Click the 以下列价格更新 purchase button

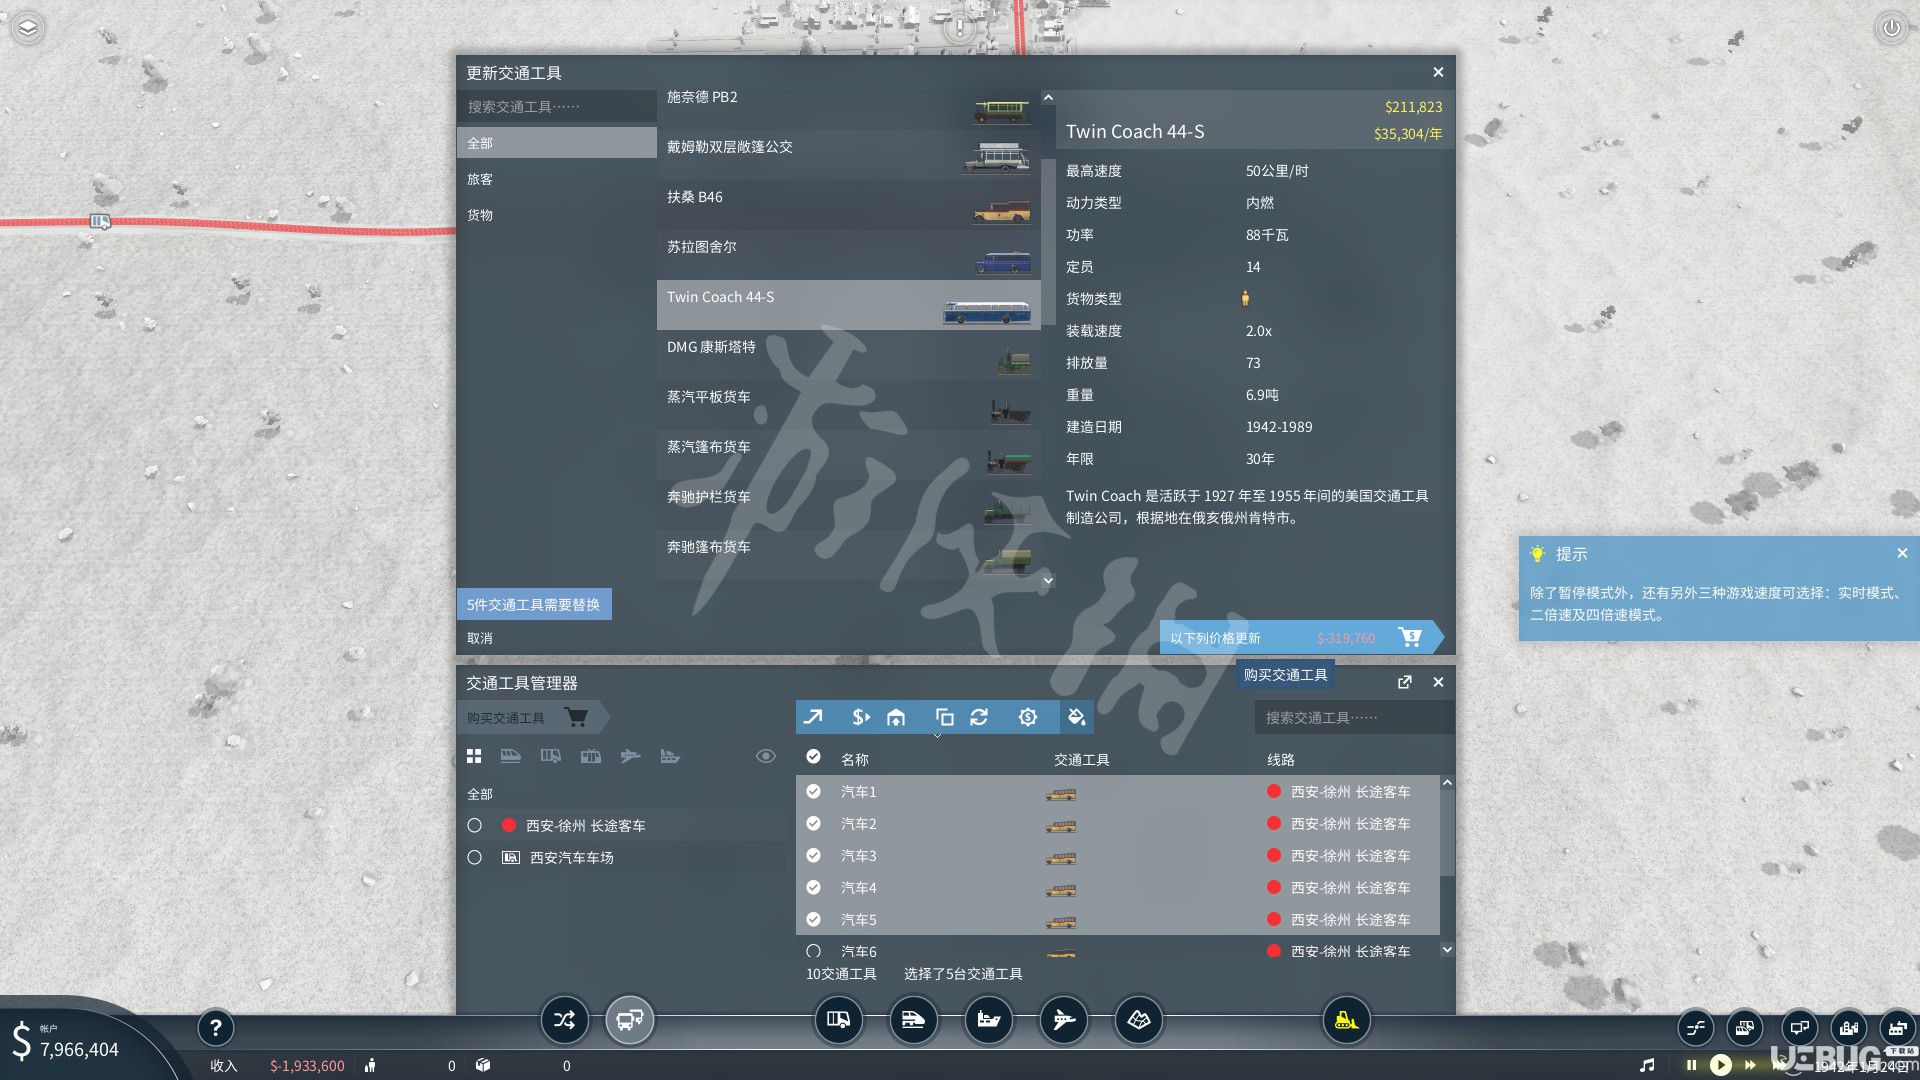(1300, 637)
